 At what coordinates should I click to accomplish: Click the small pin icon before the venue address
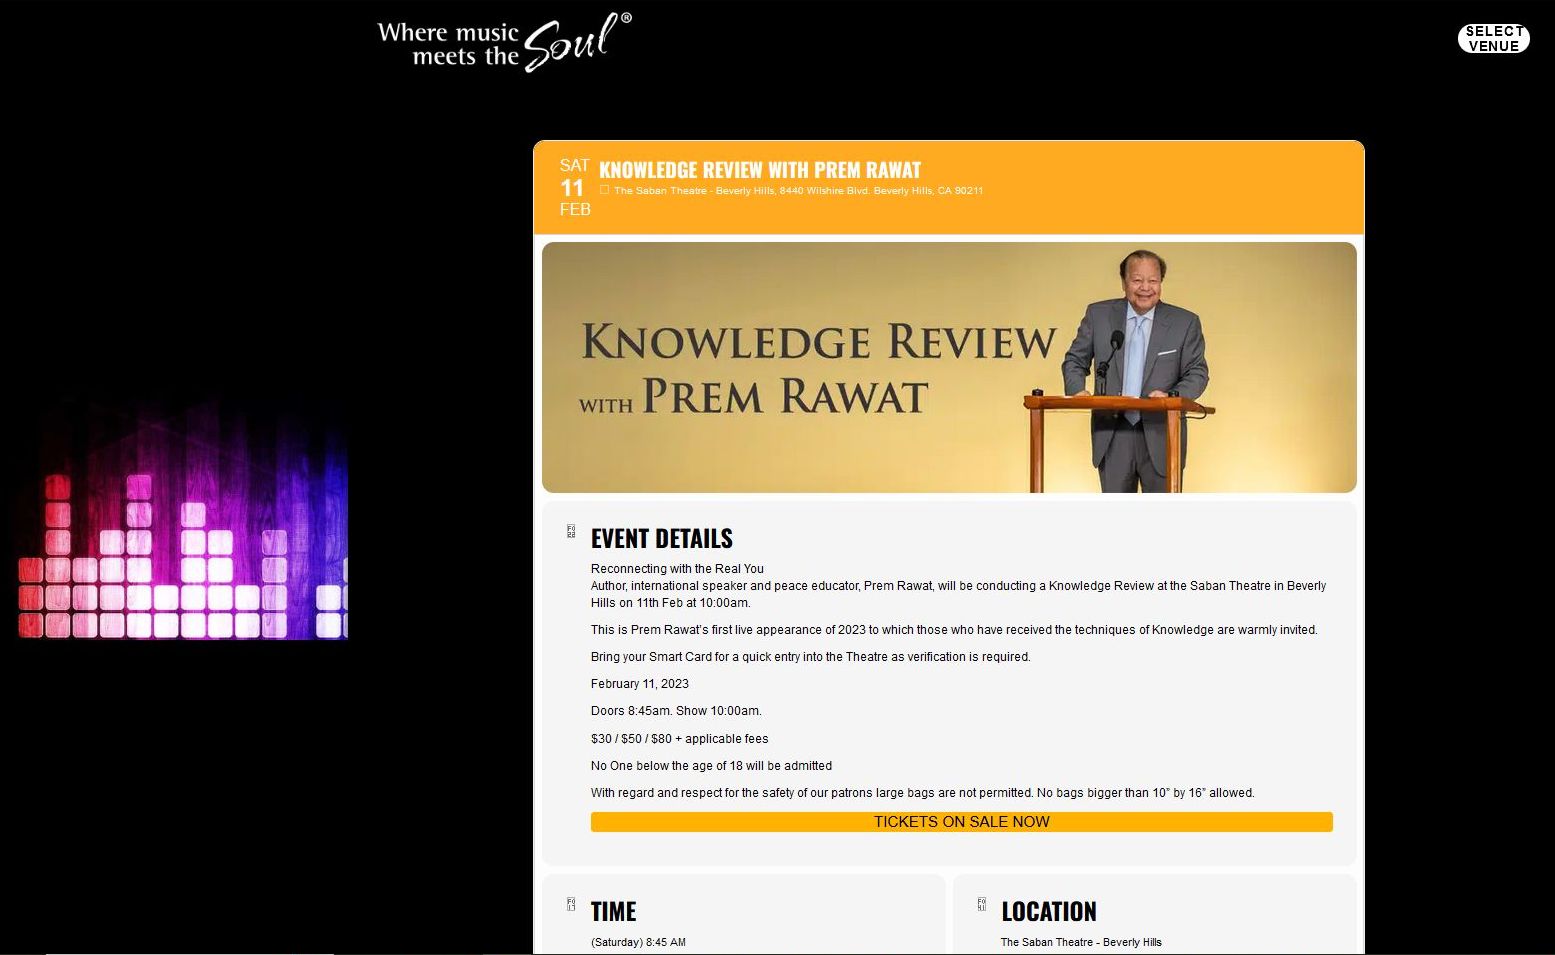coord(604,188)
